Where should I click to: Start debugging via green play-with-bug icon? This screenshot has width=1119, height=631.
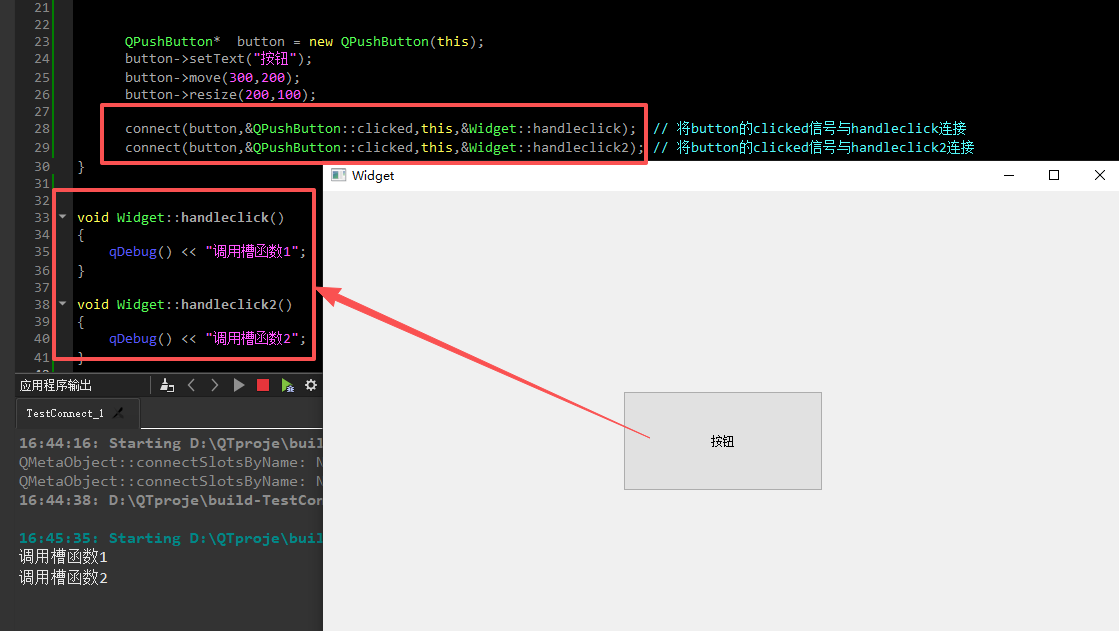pos(287,385)
